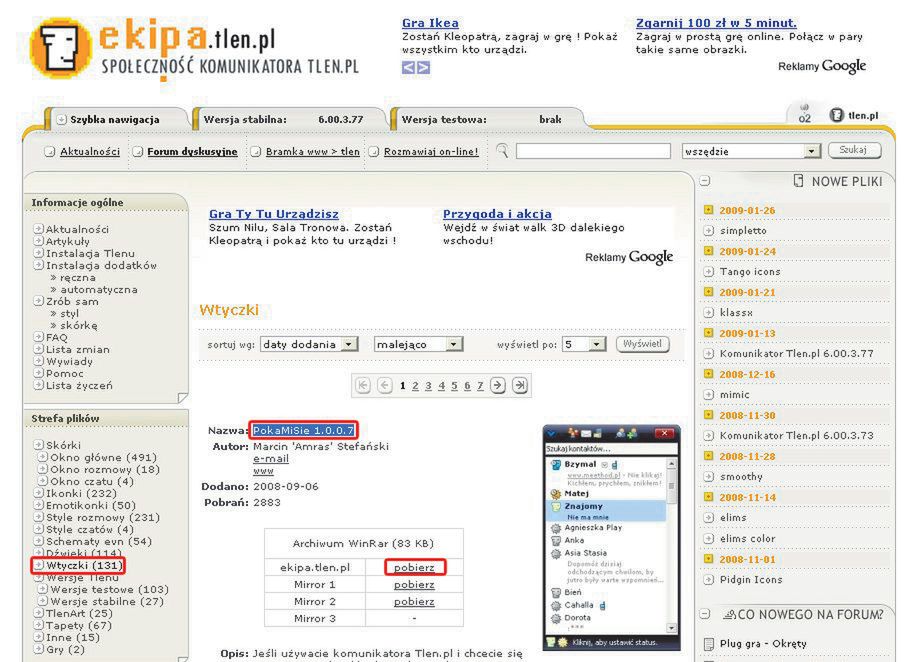Click bullet icon beside Aktualności in toolbar
The width and height of the screenshot is (917, 662).
[50, 151]
